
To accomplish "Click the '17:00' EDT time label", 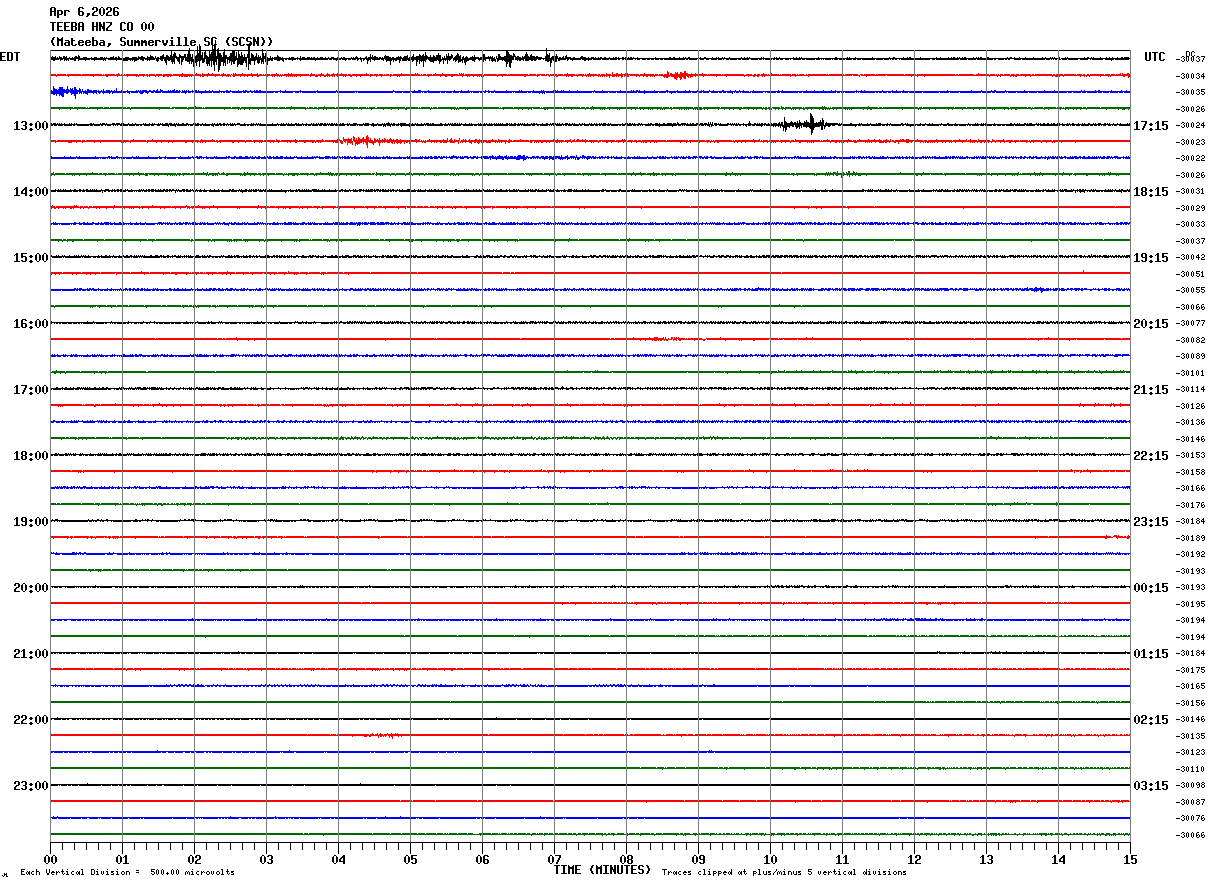I will 30,390.
